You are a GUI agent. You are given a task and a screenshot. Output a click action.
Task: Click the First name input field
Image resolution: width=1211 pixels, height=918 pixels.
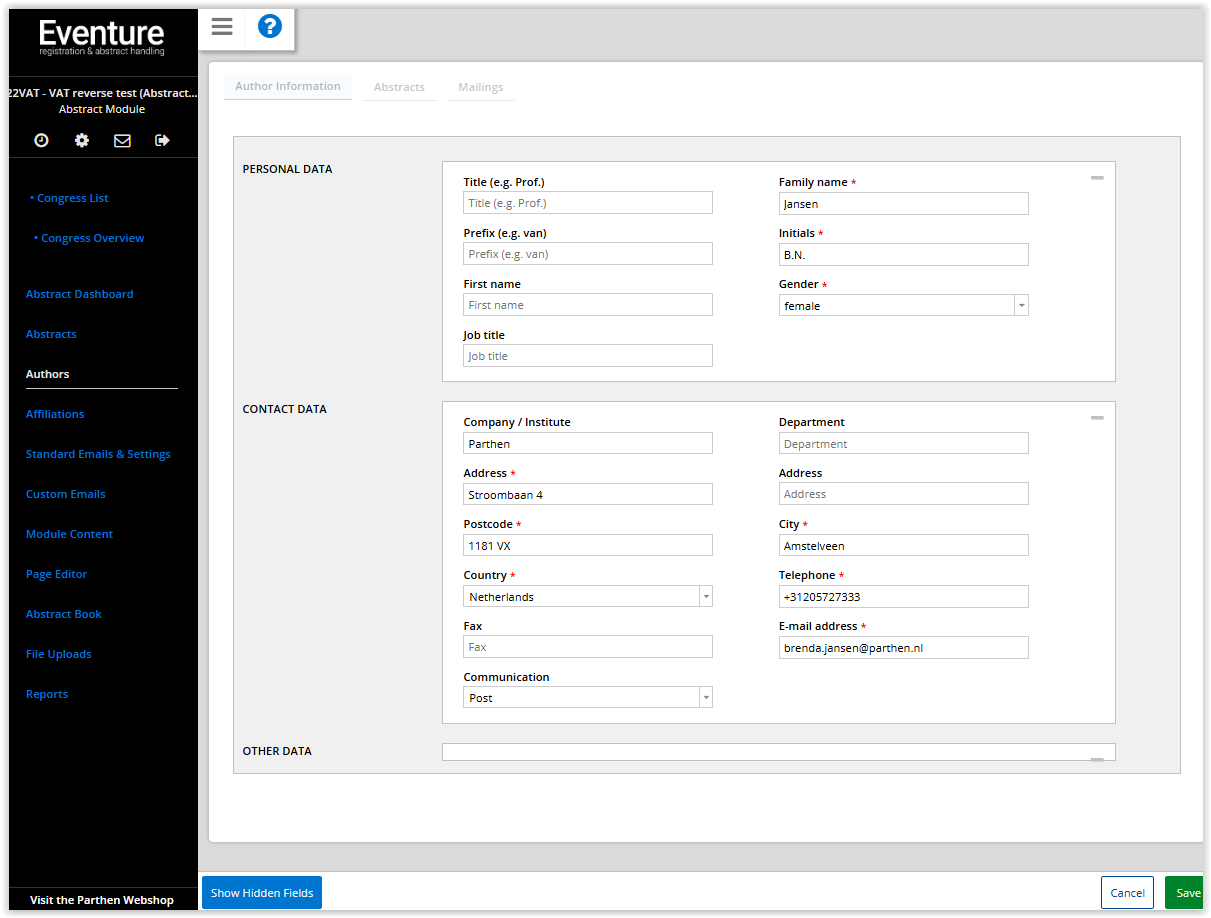point(588,305)
